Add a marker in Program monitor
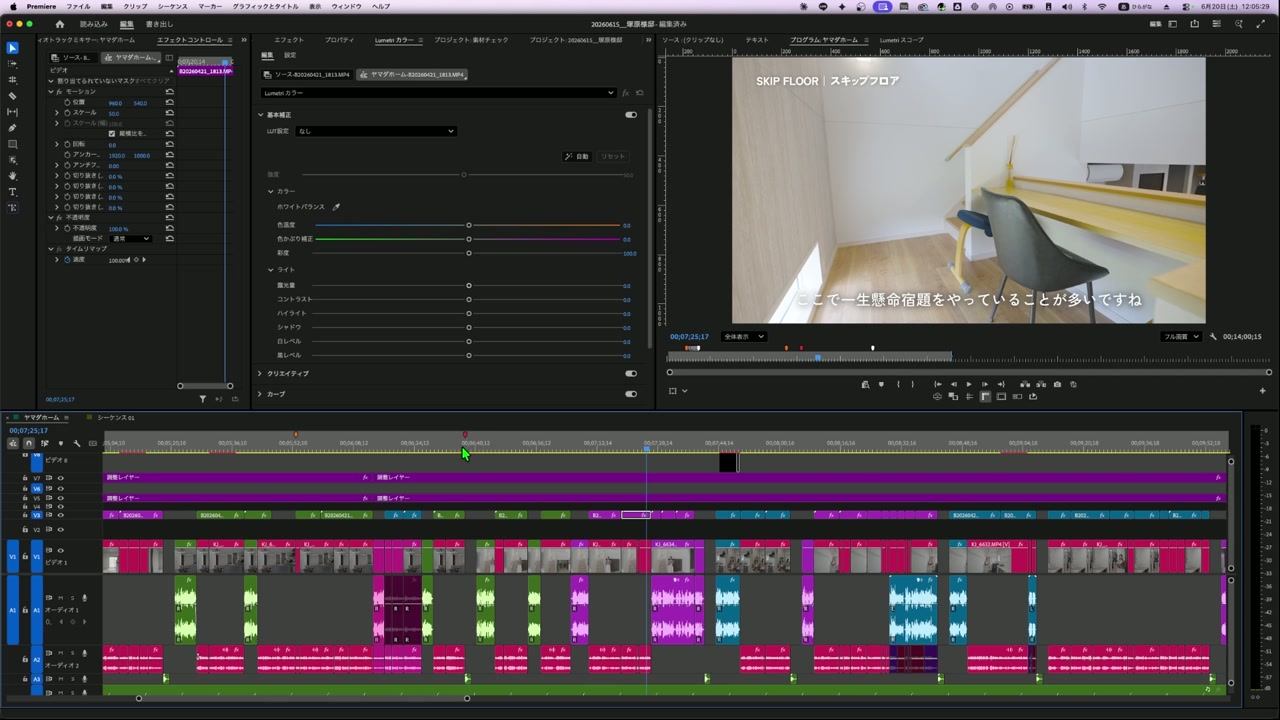Image resolution: width=1280 pixels, height=720 pixels. click(x=881, y=384)
